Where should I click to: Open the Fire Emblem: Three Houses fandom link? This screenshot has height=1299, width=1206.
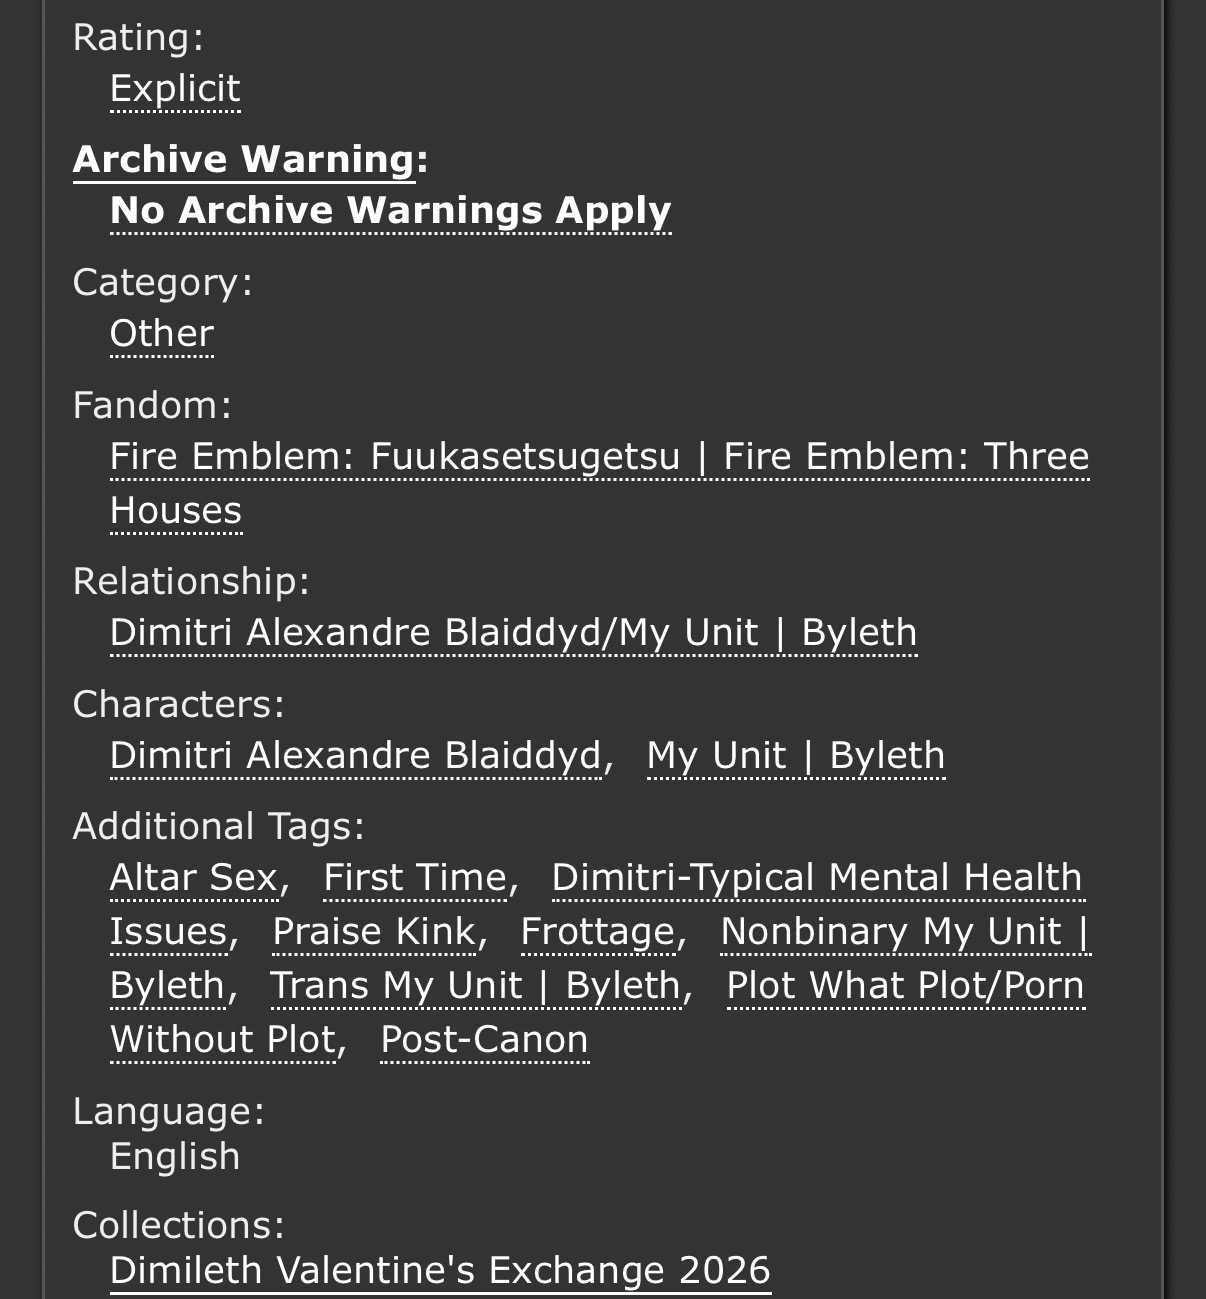click(598, 457)
